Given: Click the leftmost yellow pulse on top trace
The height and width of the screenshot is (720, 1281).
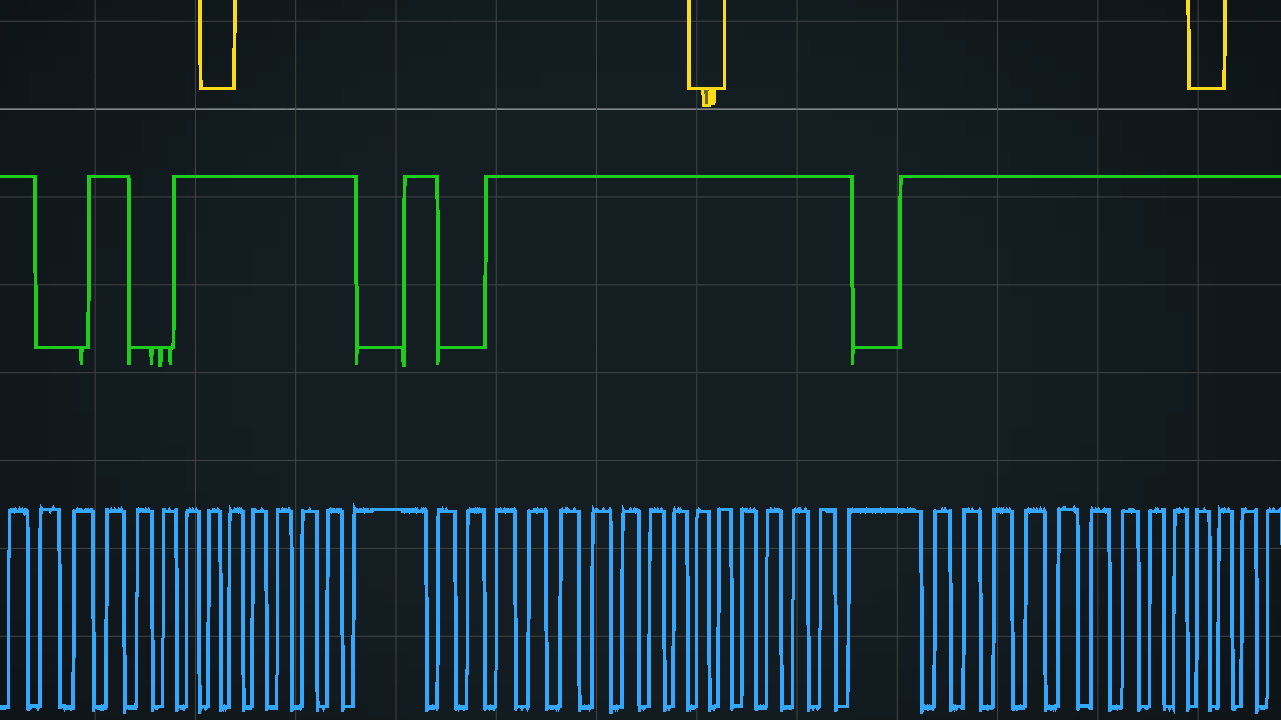Looking at the screenshot, I should tap(217, 45).
